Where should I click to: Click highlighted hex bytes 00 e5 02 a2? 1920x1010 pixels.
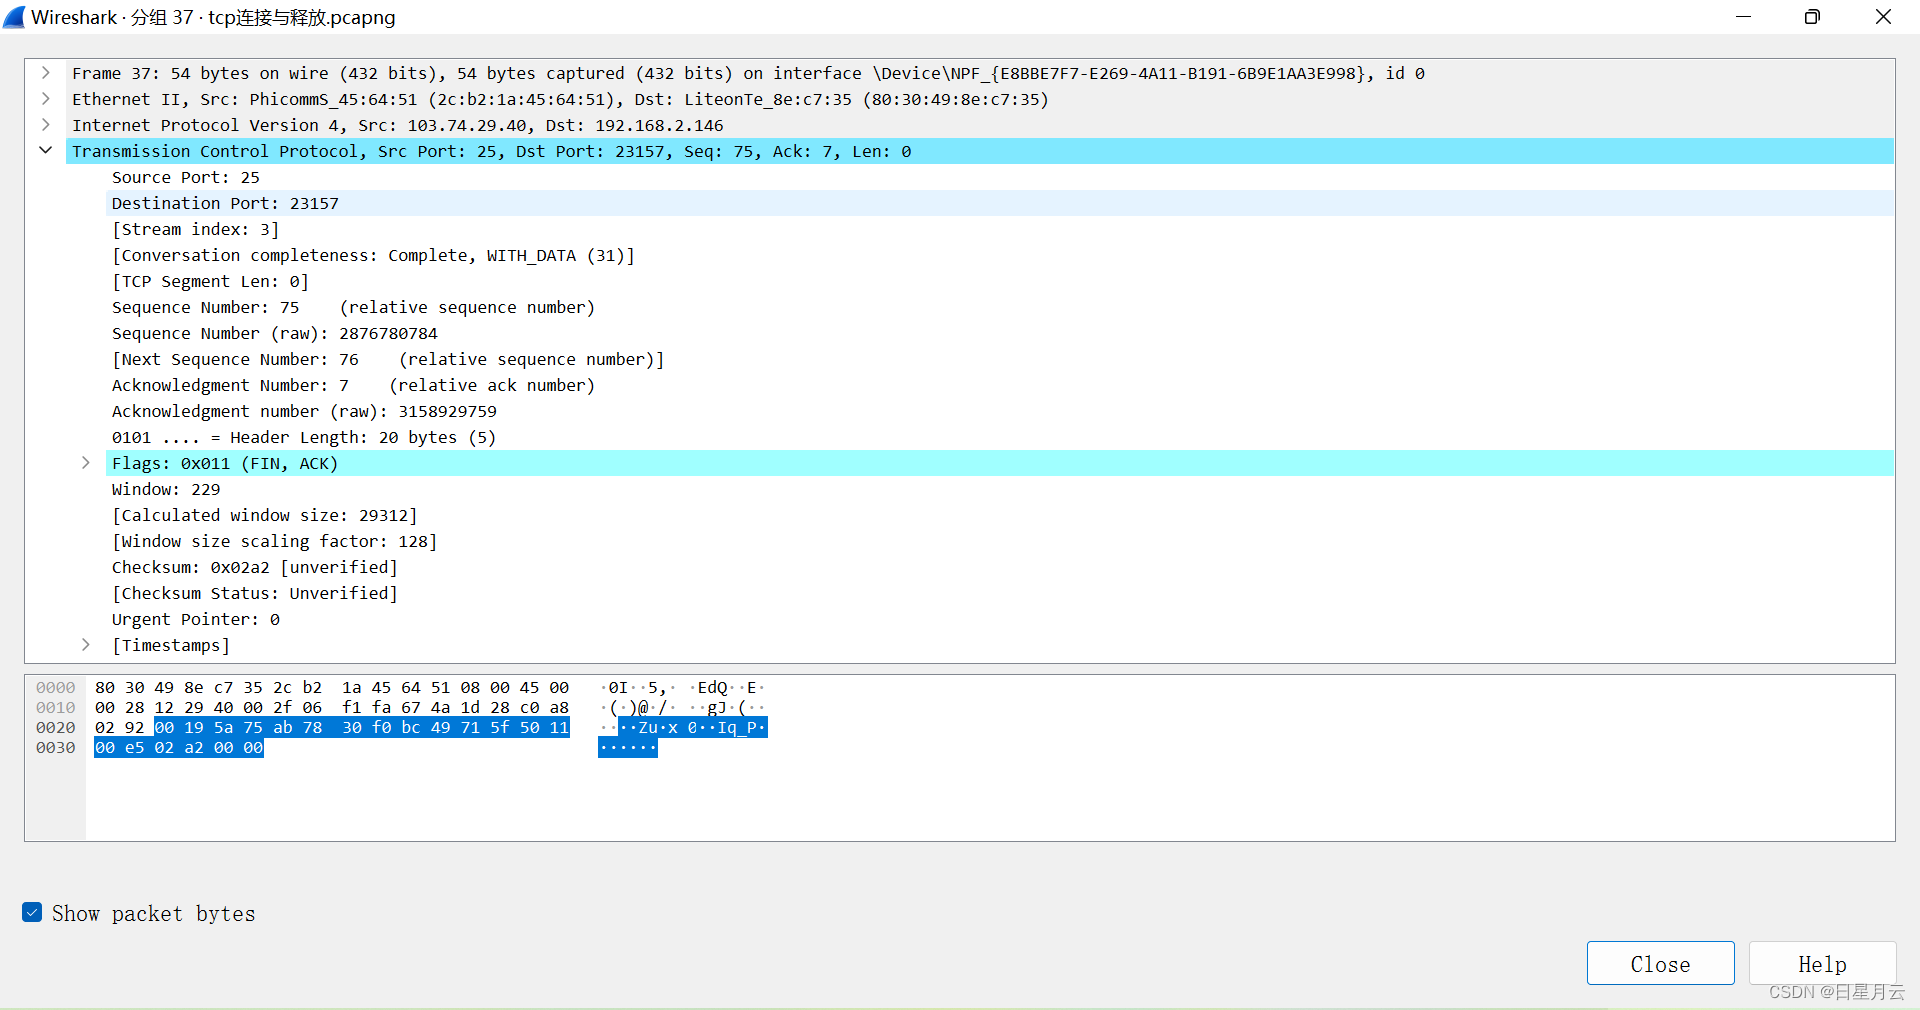tap(150, 747)
